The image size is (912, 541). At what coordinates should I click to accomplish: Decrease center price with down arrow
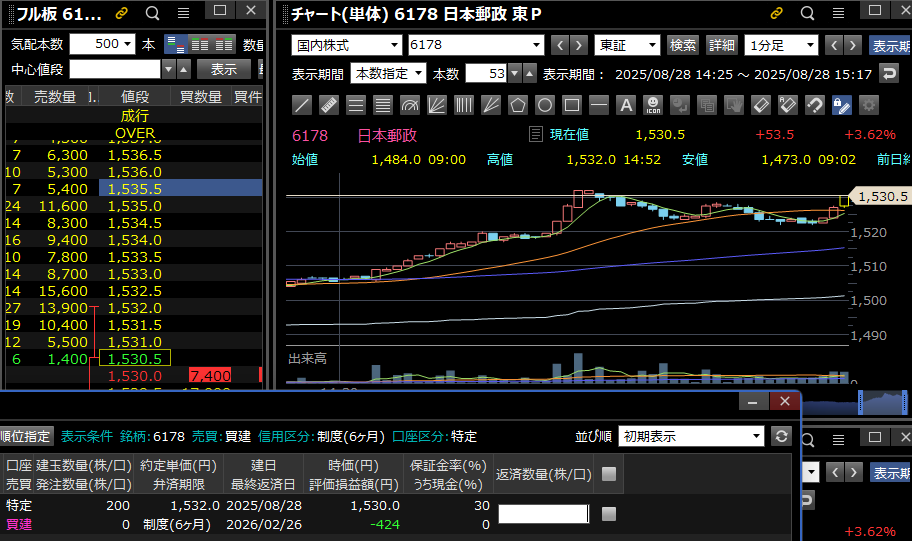click(x=169, y=69)
